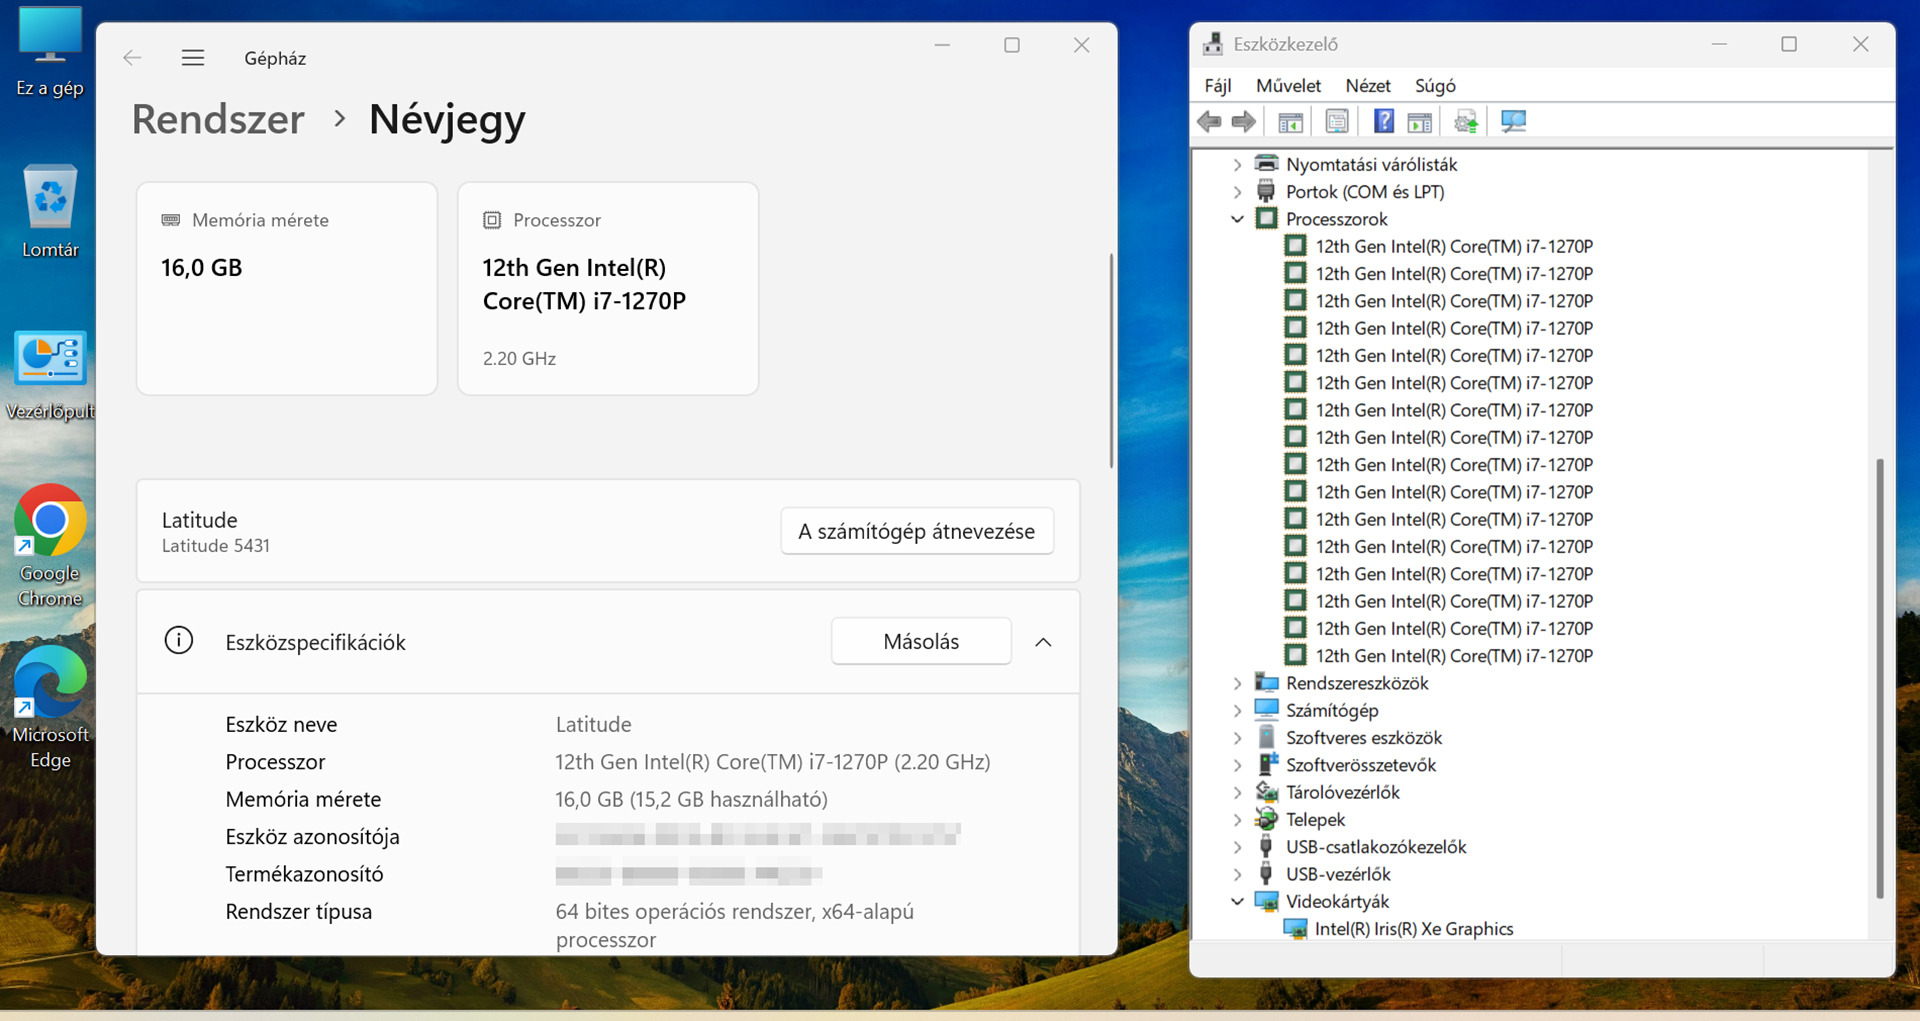Click the Gépház back arrow
The height and width of the screenshot is (1021, 1920).
(132, 58)
